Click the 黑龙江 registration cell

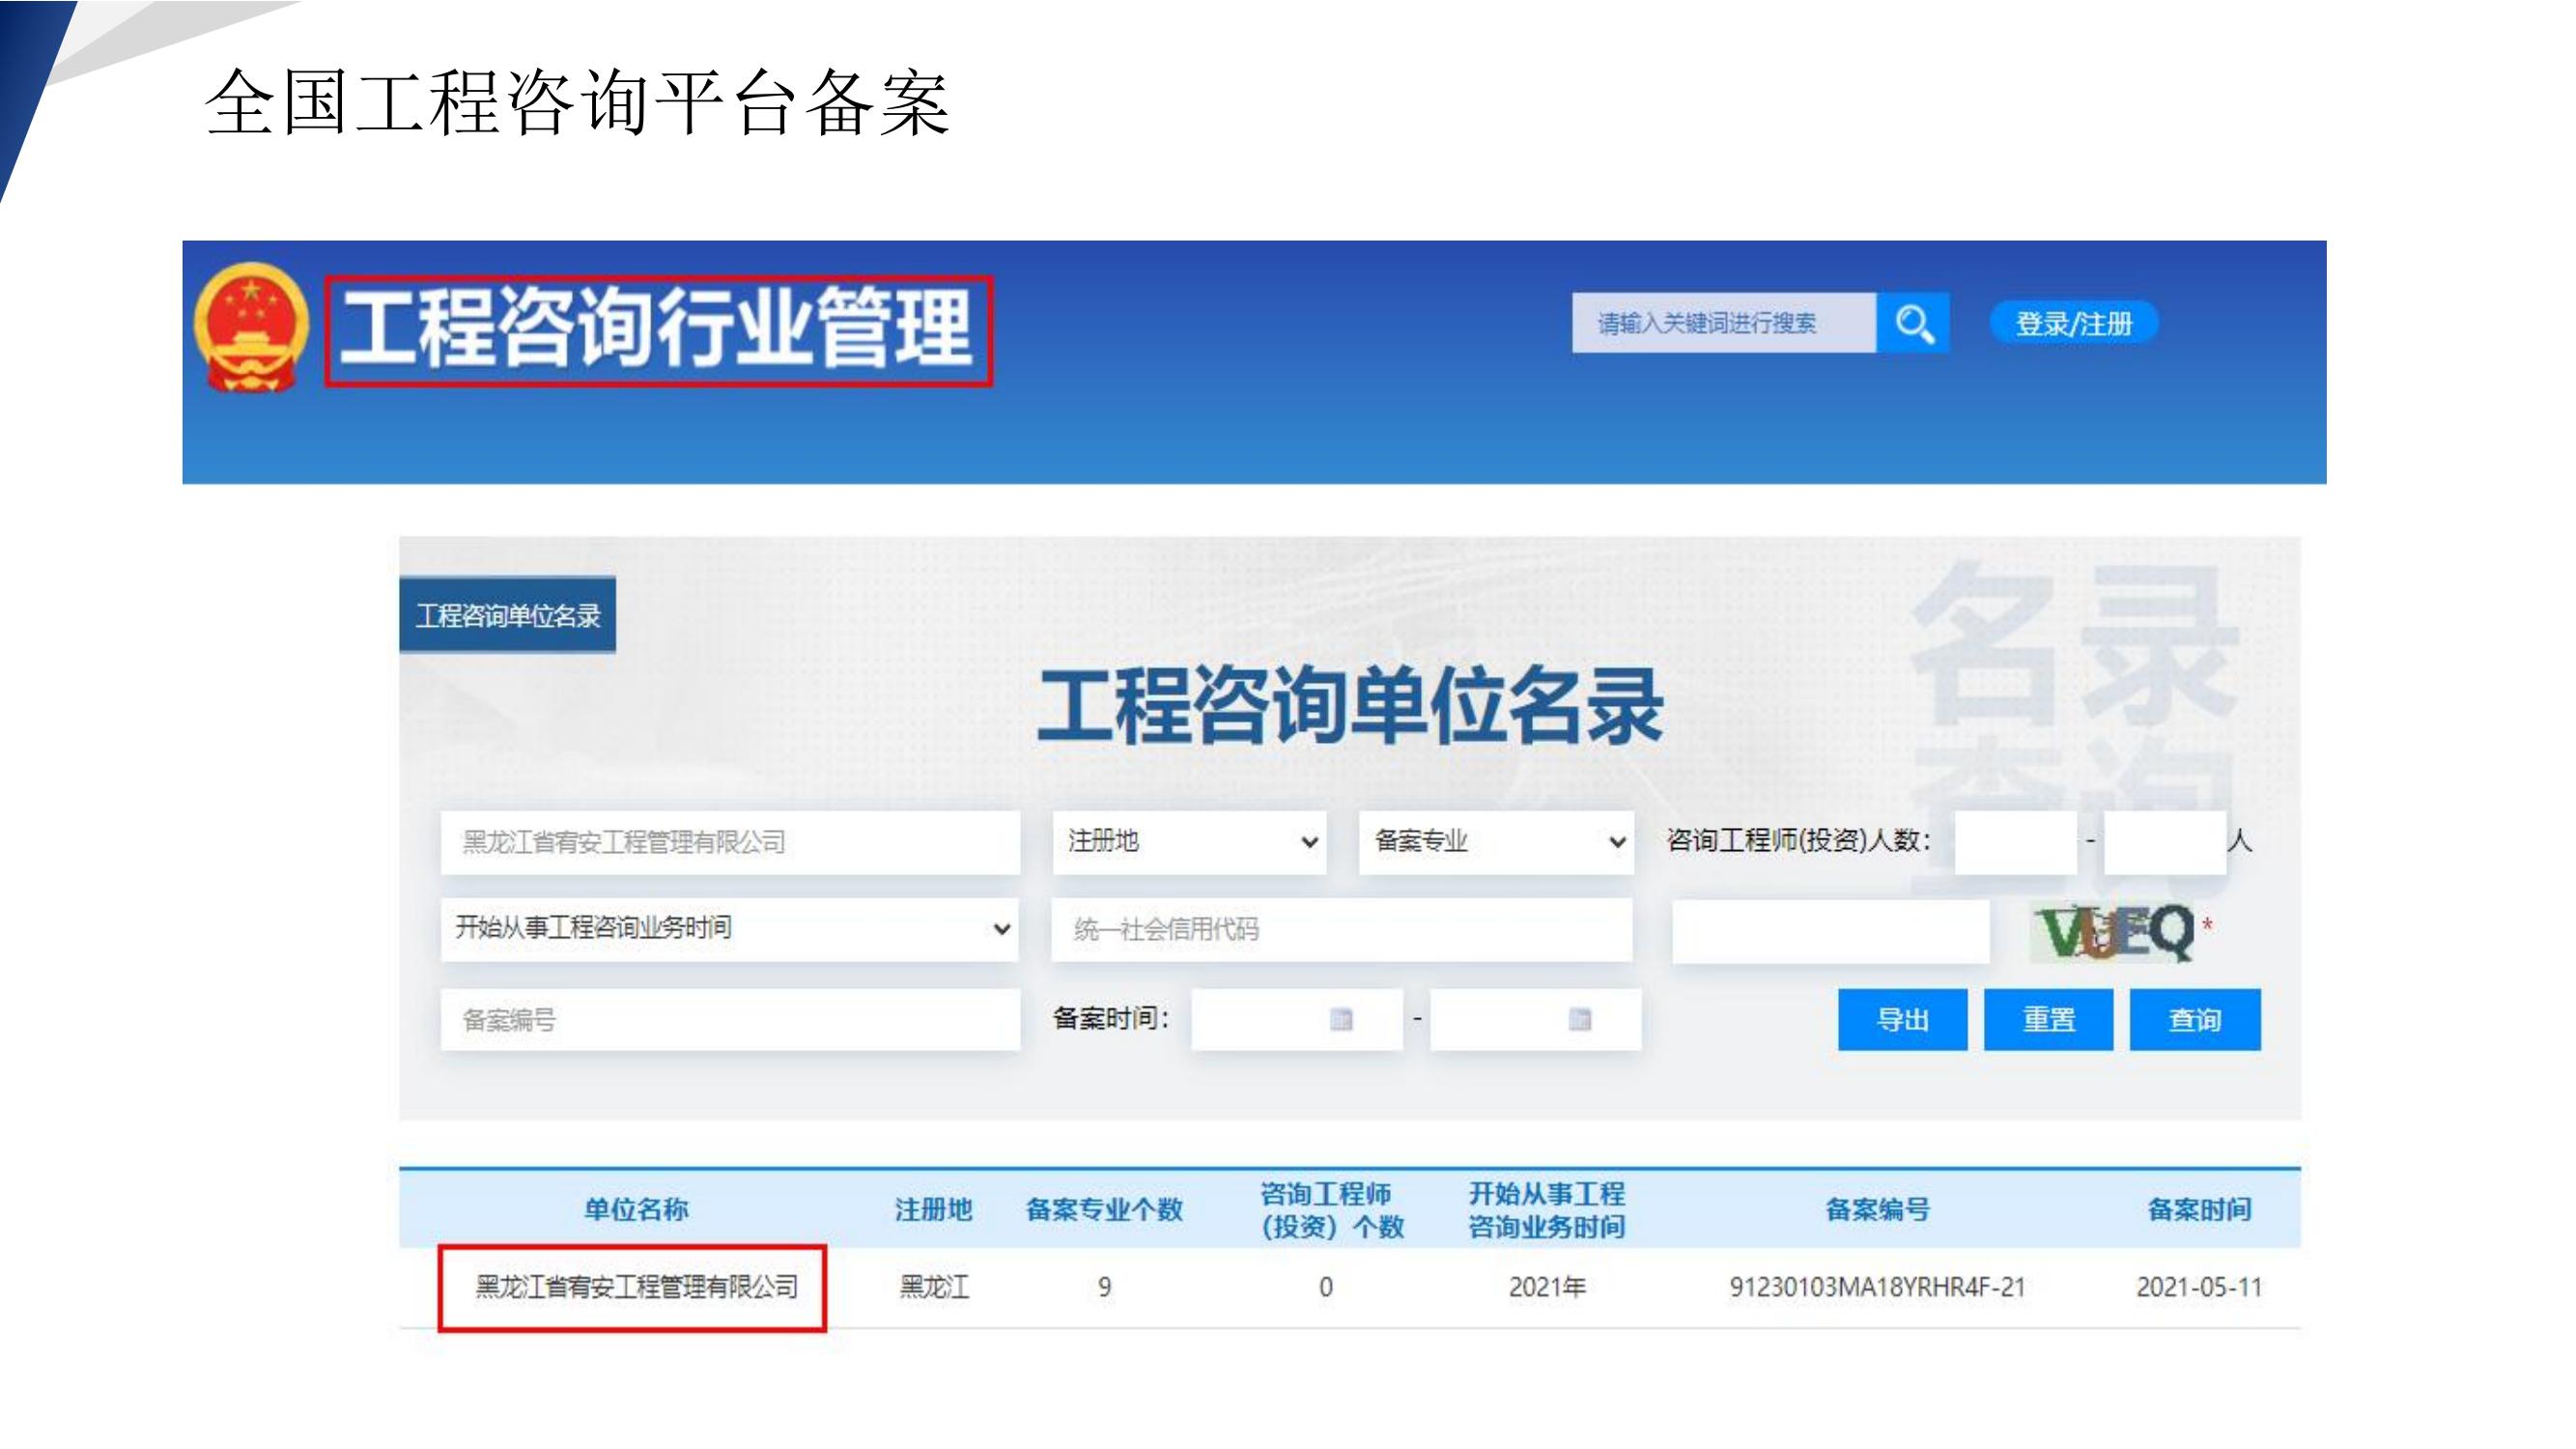pyautogui.click(x=933, y=1287)
